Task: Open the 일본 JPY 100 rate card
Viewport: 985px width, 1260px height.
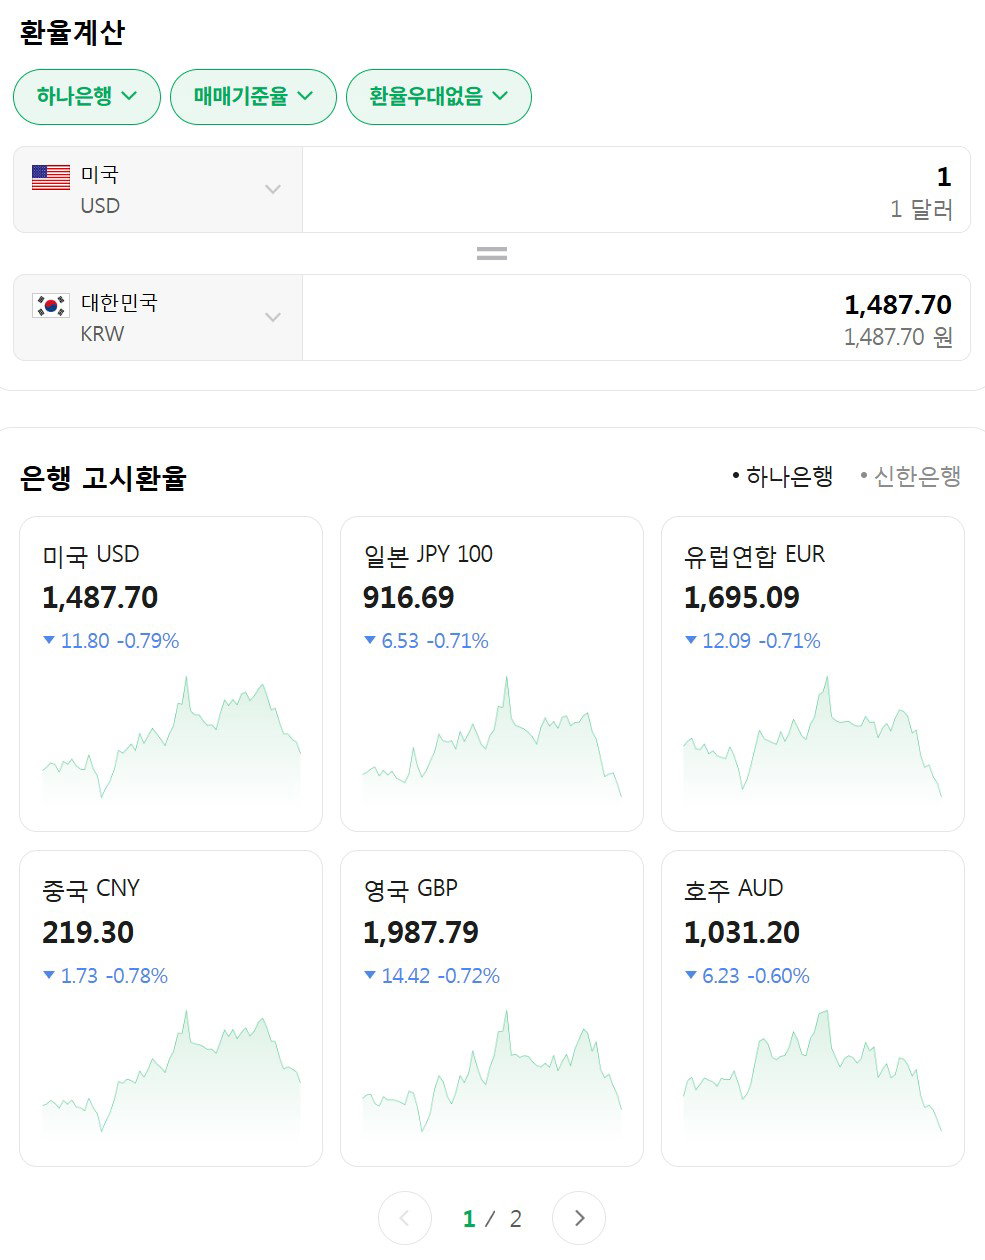Action: click(492, 674)
